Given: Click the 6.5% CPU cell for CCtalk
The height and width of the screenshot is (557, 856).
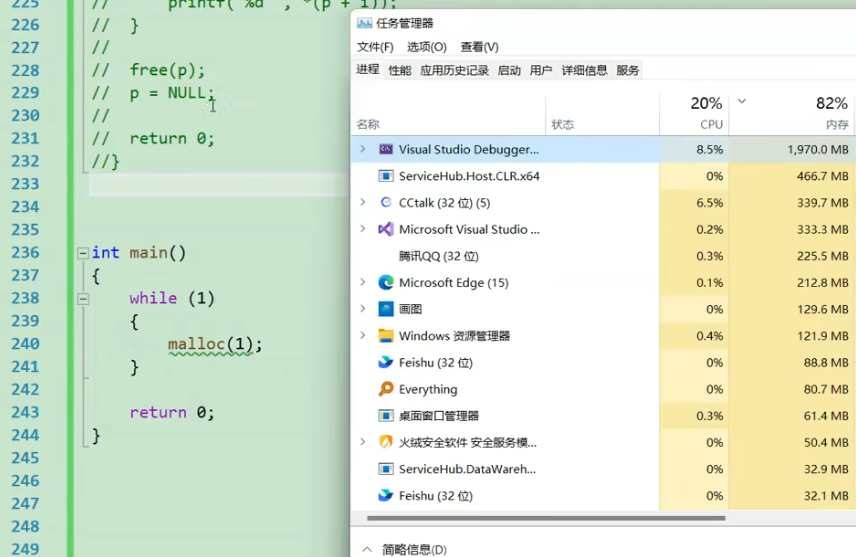Looking at the screenshot, I should click(694, 203).
